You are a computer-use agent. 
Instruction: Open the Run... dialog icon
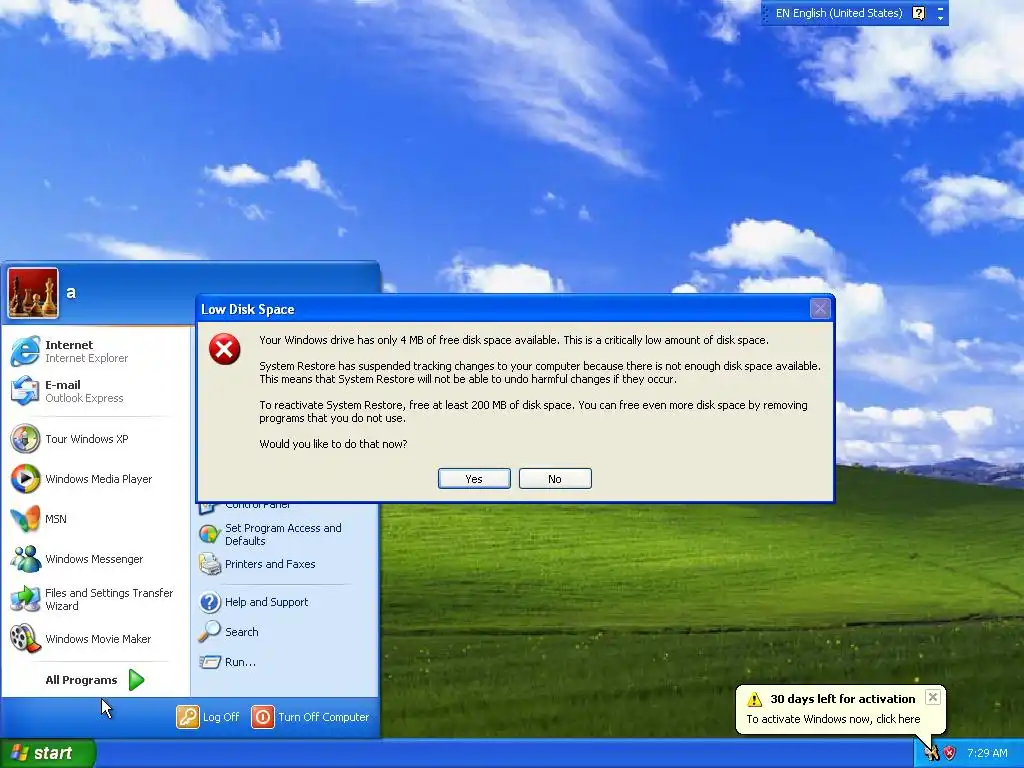[210, 662]
